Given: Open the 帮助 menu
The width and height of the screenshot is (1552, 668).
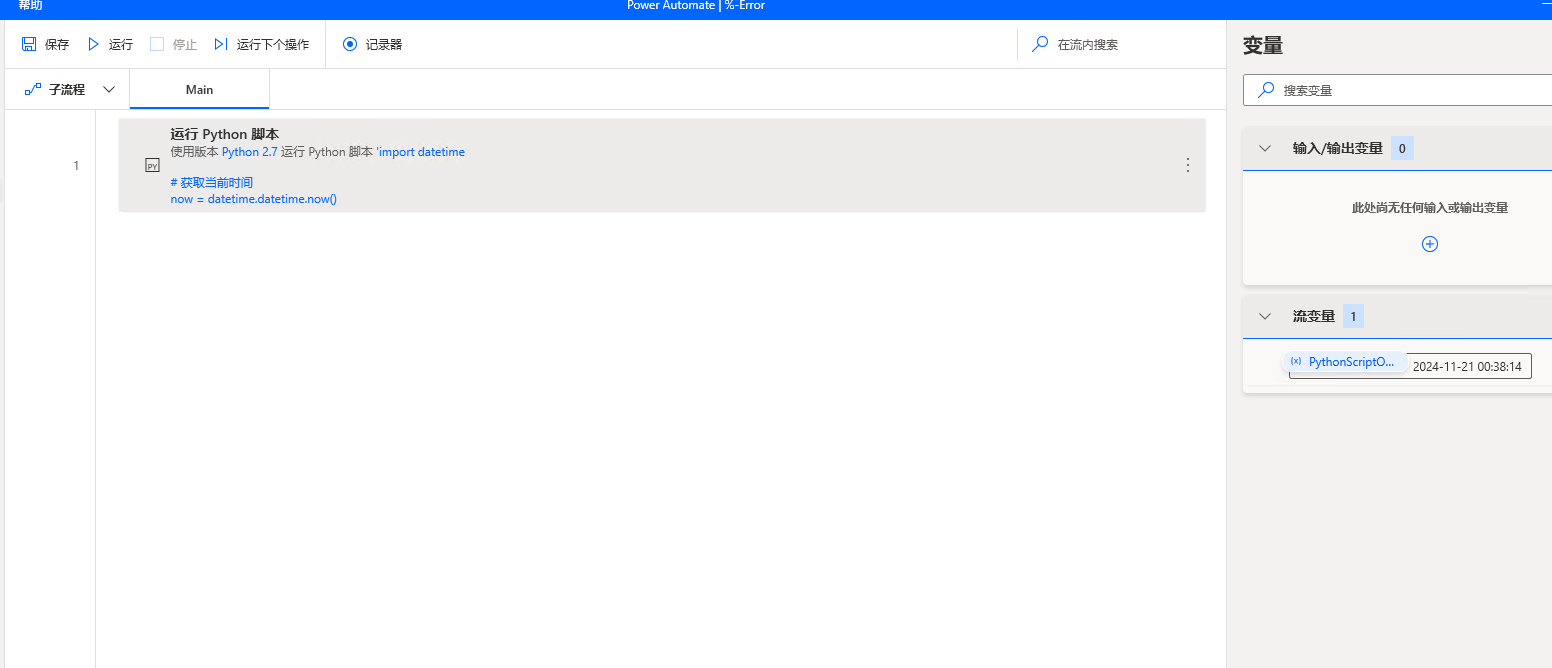Looking at the screenshot, I should 30,5.
